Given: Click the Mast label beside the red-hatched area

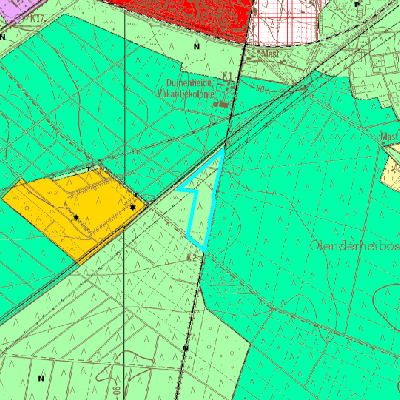Looking at the screenshot, I should [270, 53].
